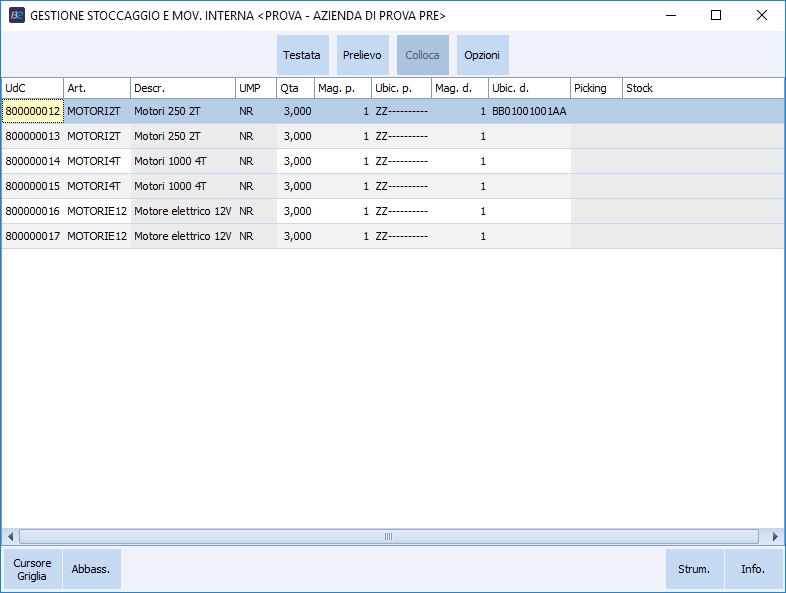Sort by UdC column header
Screen dimensions: 786x593
32,88
